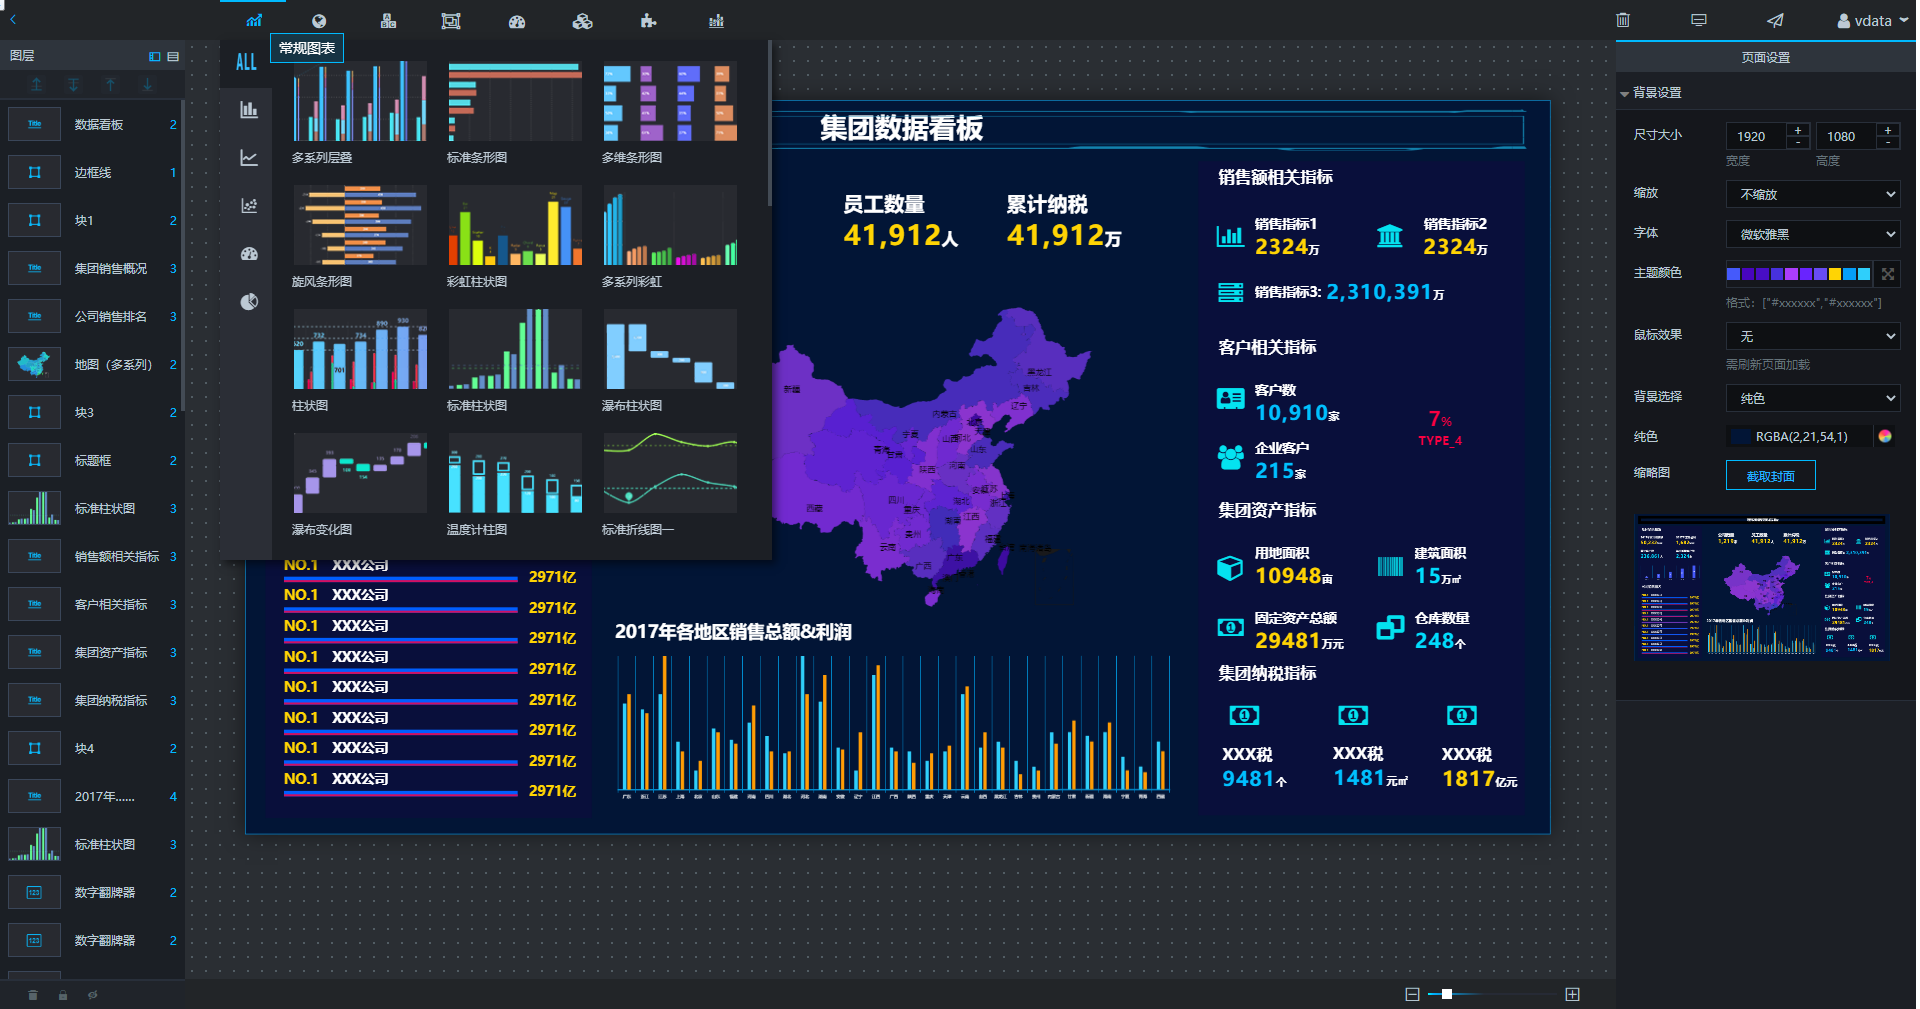The height and width of the screenshot is (1009, 1920).
Task: Click the bring-to-front arrow in layer panel
Action: tap(36, 85)
